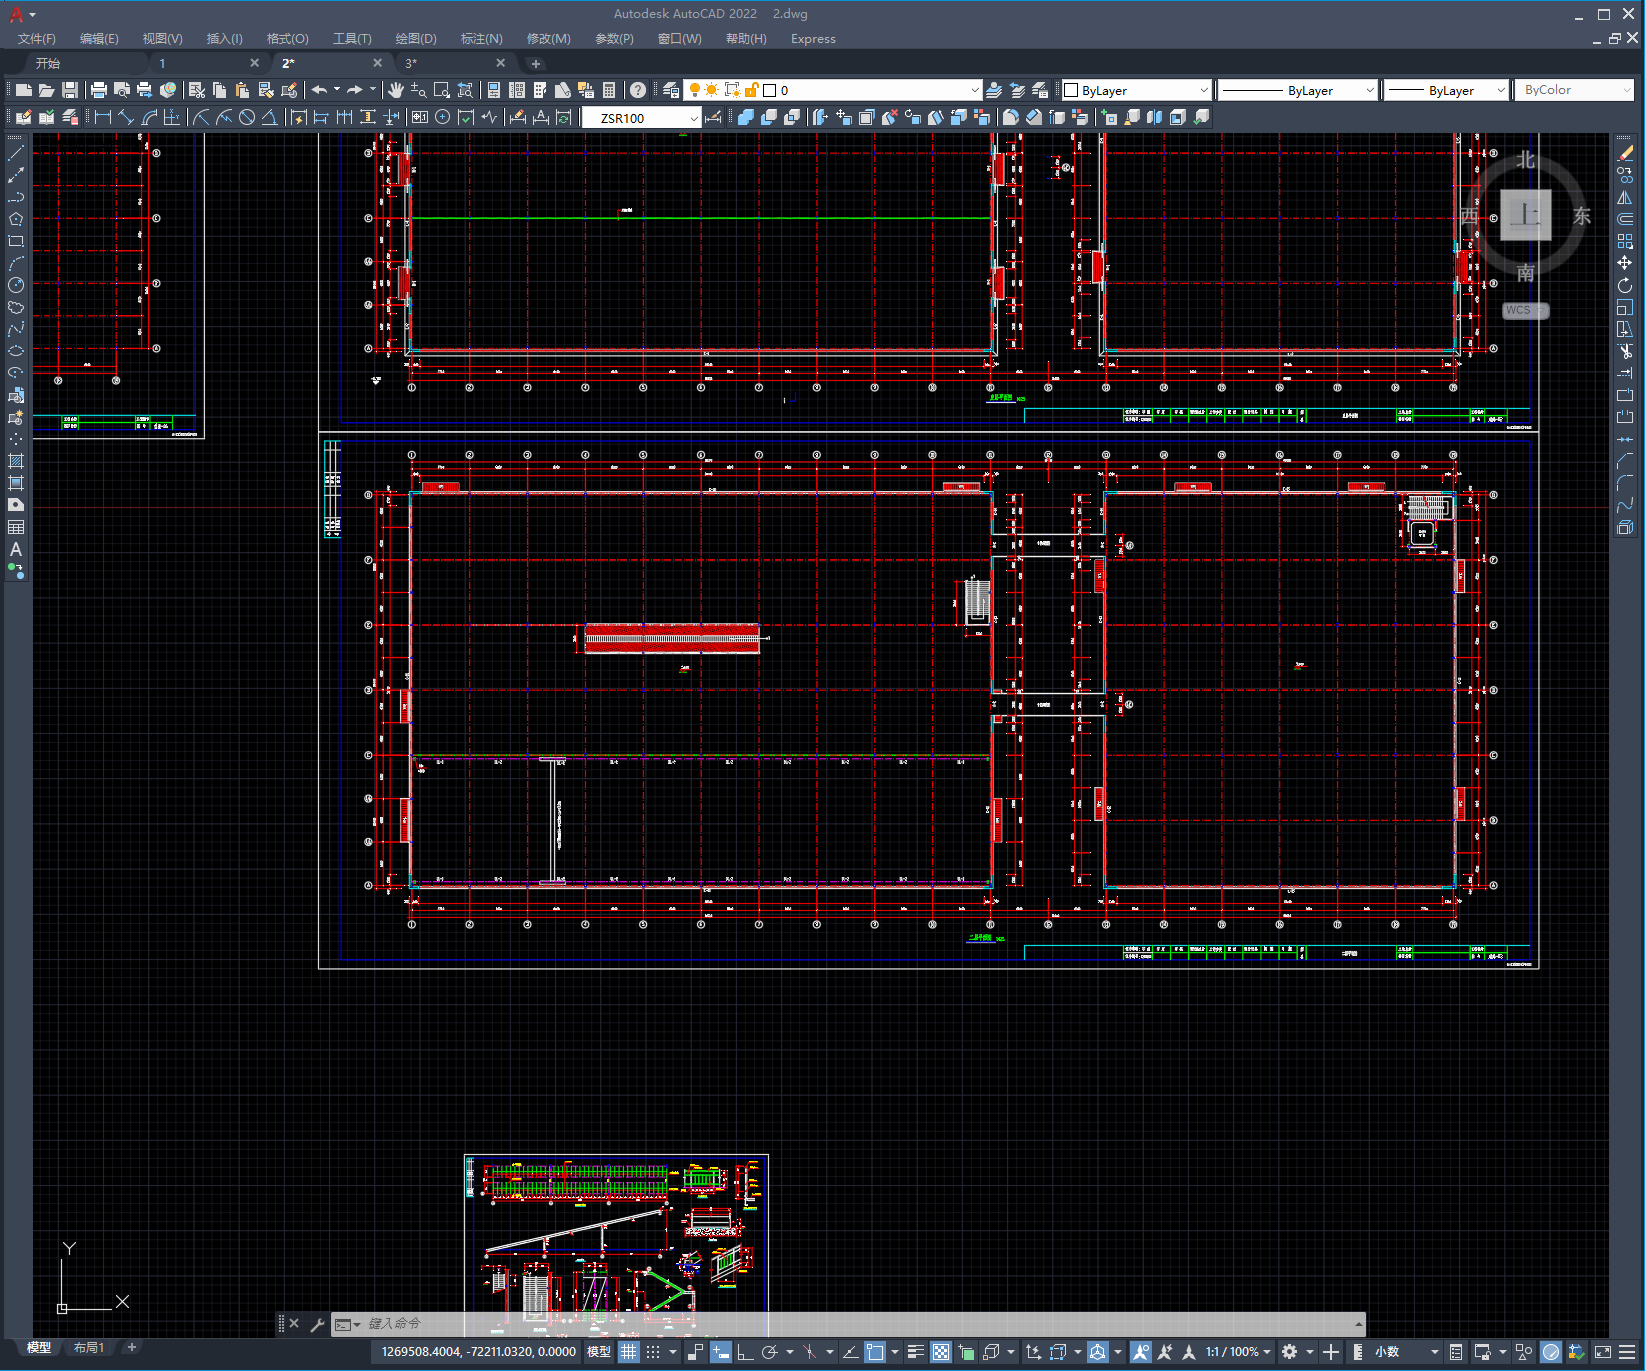Create a new drawing with the New icon
This screenshot has height=1371, width=1645.
(23, 90)
